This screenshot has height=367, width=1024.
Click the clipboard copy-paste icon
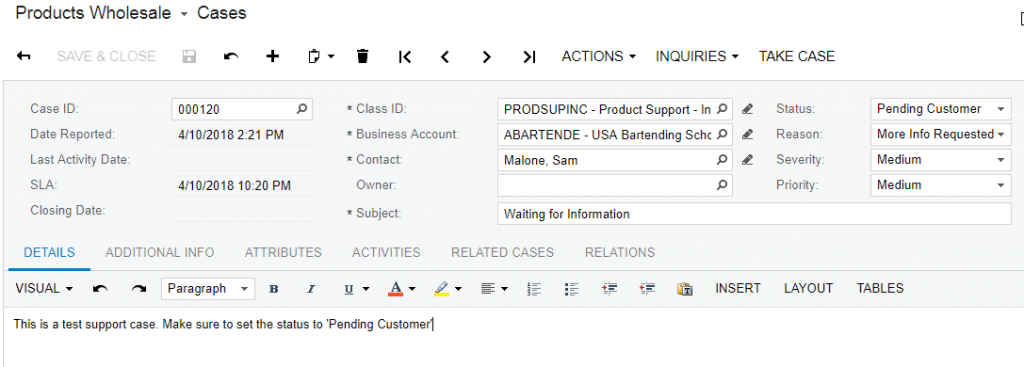click(x=314, y=57)
